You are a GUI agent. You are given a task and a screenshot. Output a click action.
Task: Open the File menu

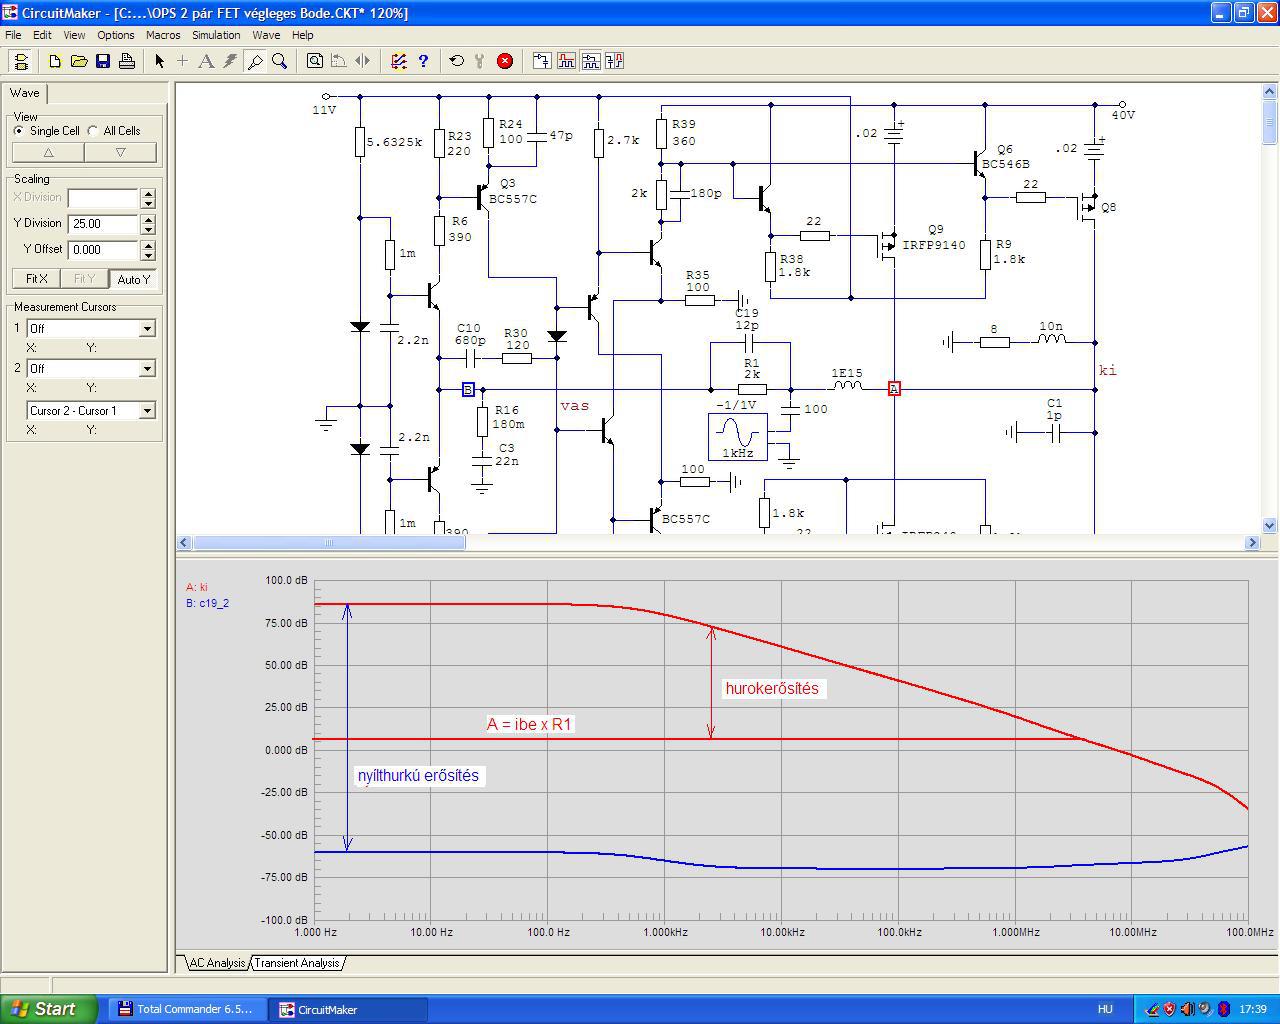pos(13,35)
